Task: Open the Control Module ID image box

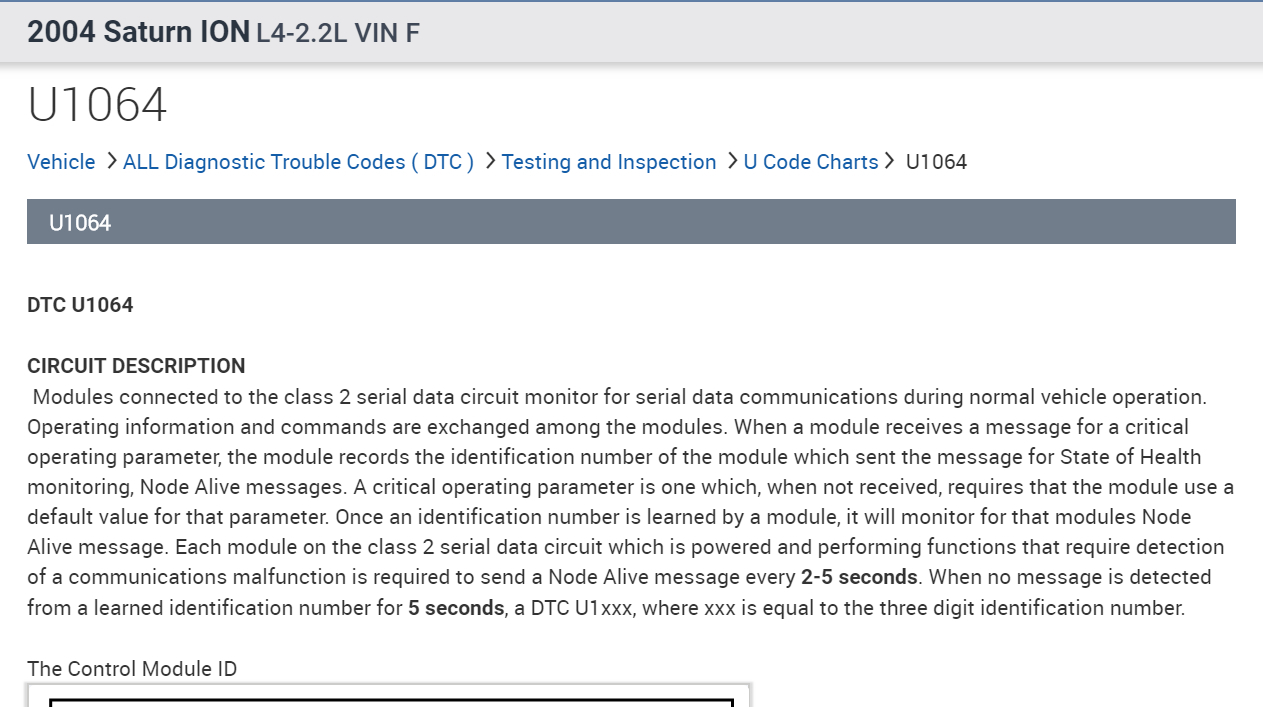Action: point(388,696)
